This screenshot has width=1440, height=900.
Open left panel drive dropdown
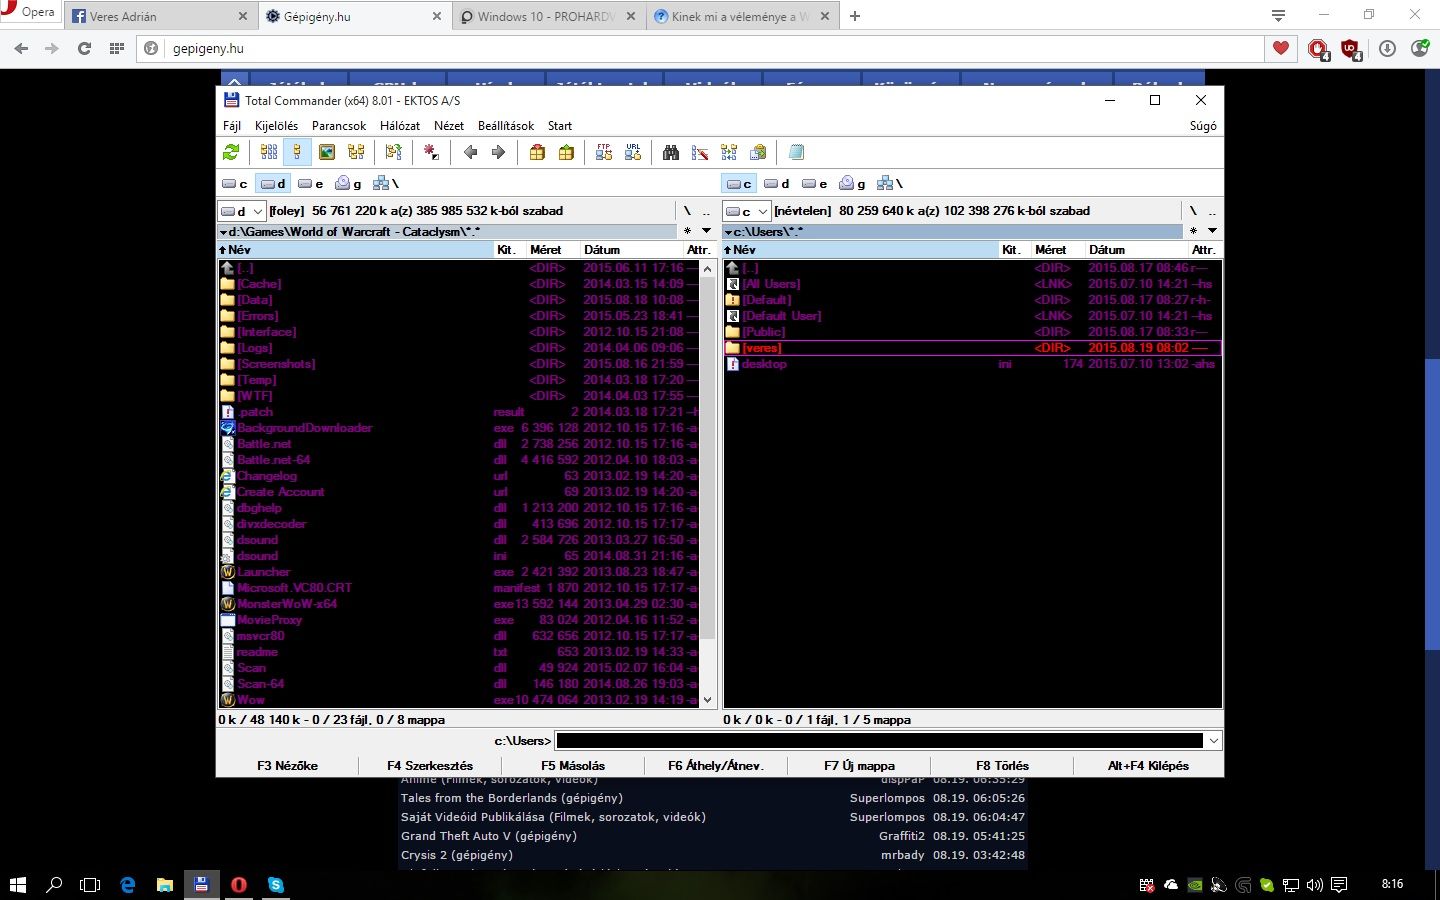tap(257, 211)
